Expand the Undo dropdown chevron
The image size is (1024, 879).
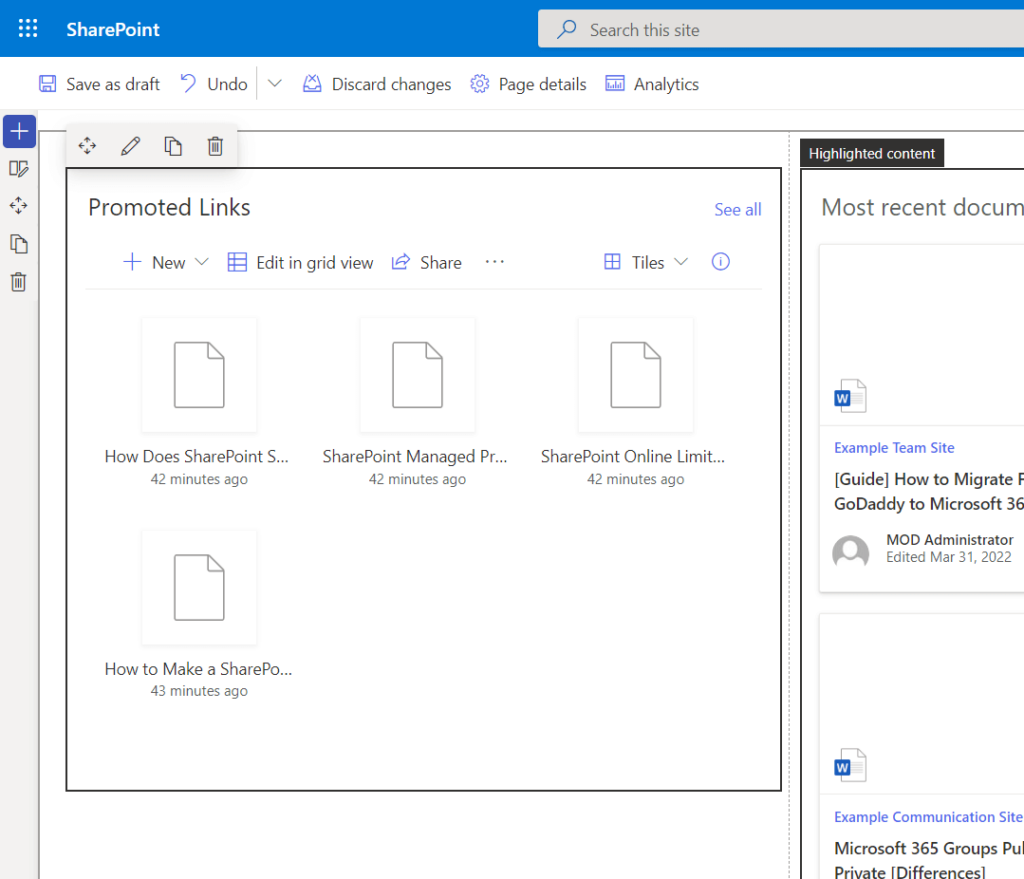coord(275,84)
